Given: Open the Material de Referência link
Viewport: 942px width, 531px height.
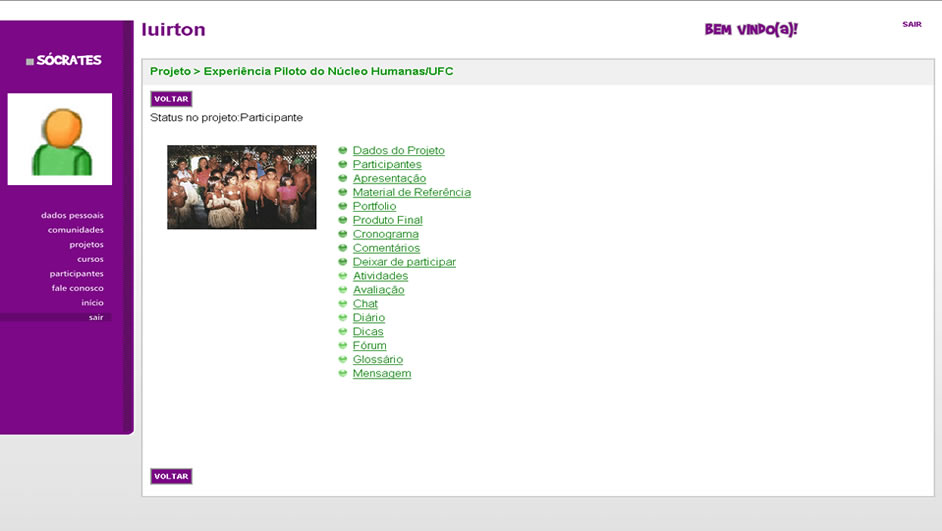Looking at the screenshot, I should click(411, 193).
